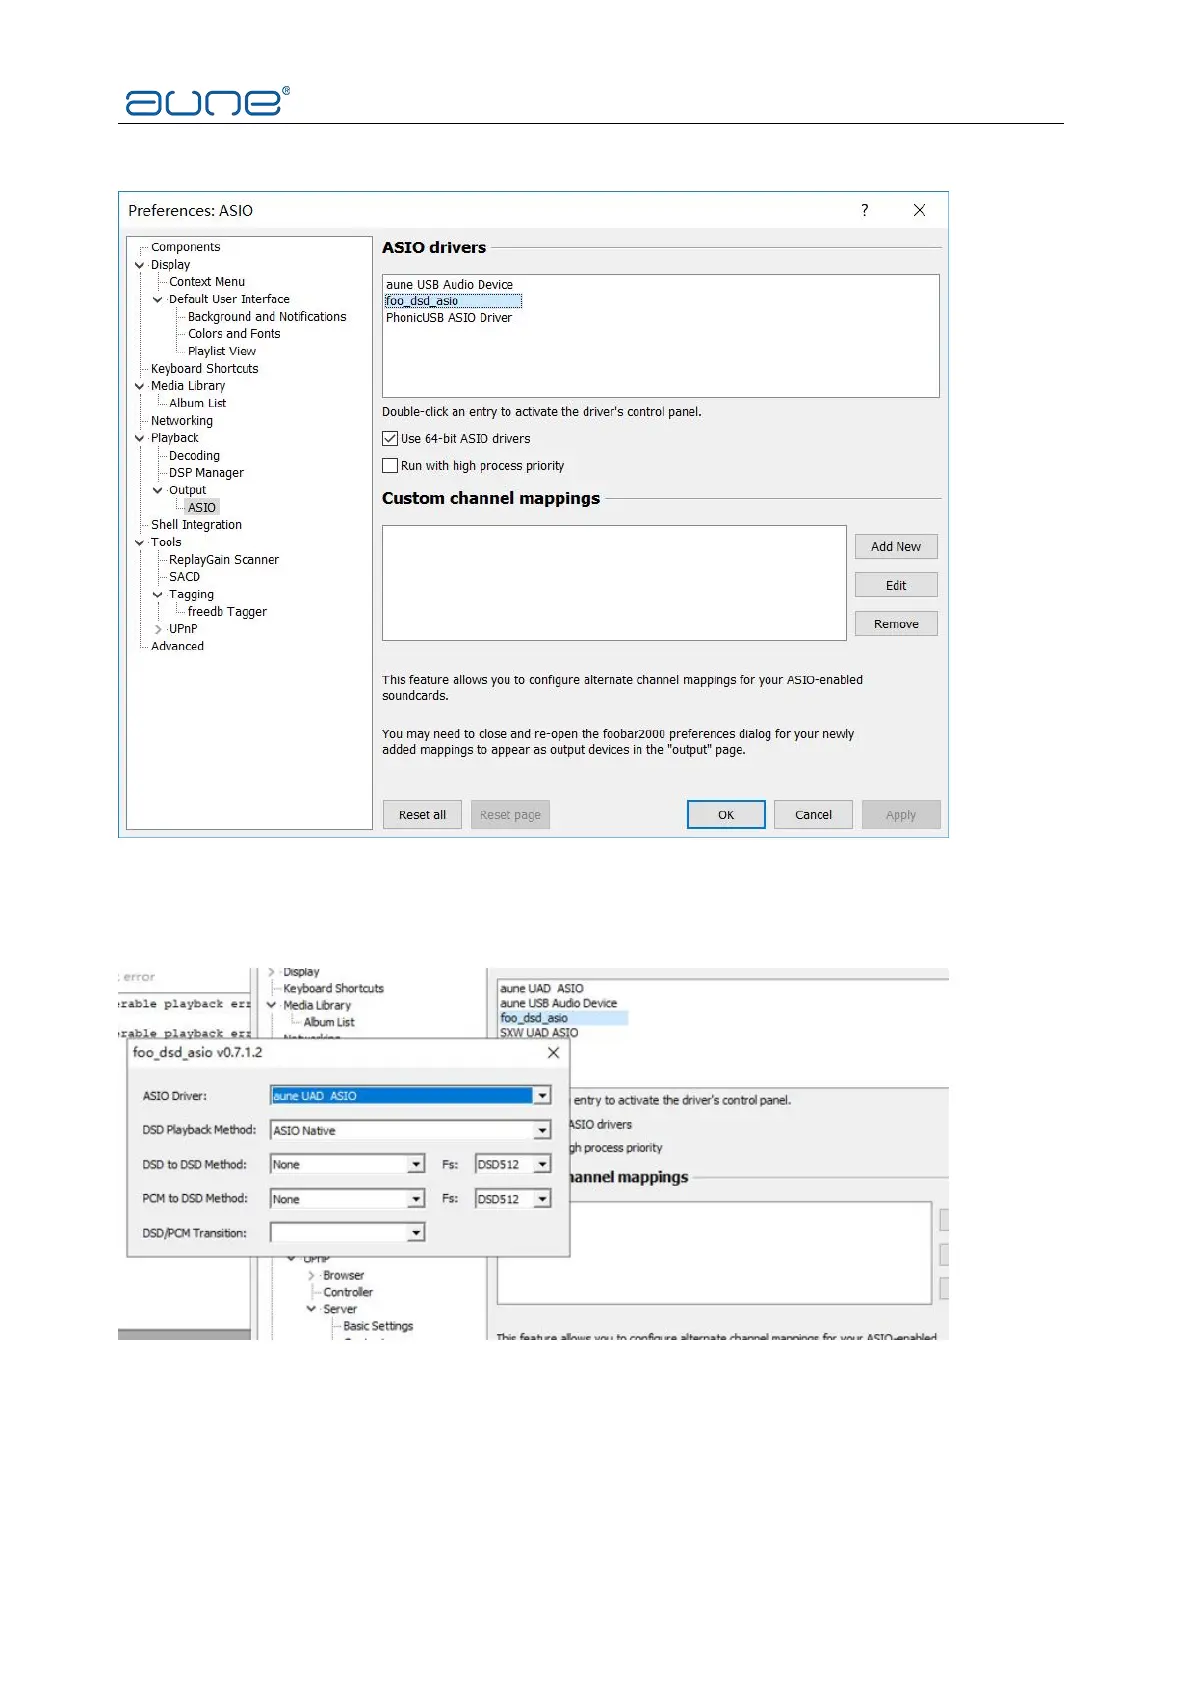This screenshot has width=1191, height=1684.
Task: Toggle Use 64-bit ASIO drivers checkbox
Action: [390, 439]
